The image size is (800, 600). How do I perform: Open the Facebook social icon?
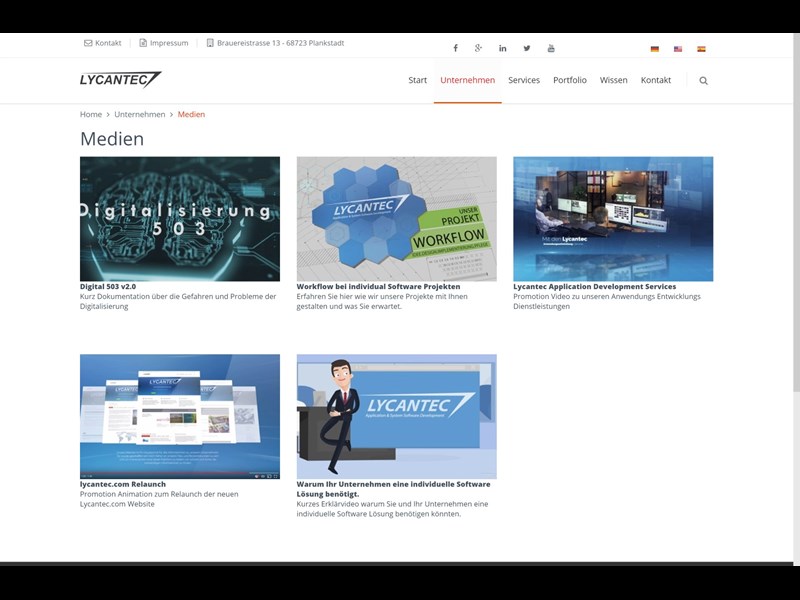[x=456, y=48]
